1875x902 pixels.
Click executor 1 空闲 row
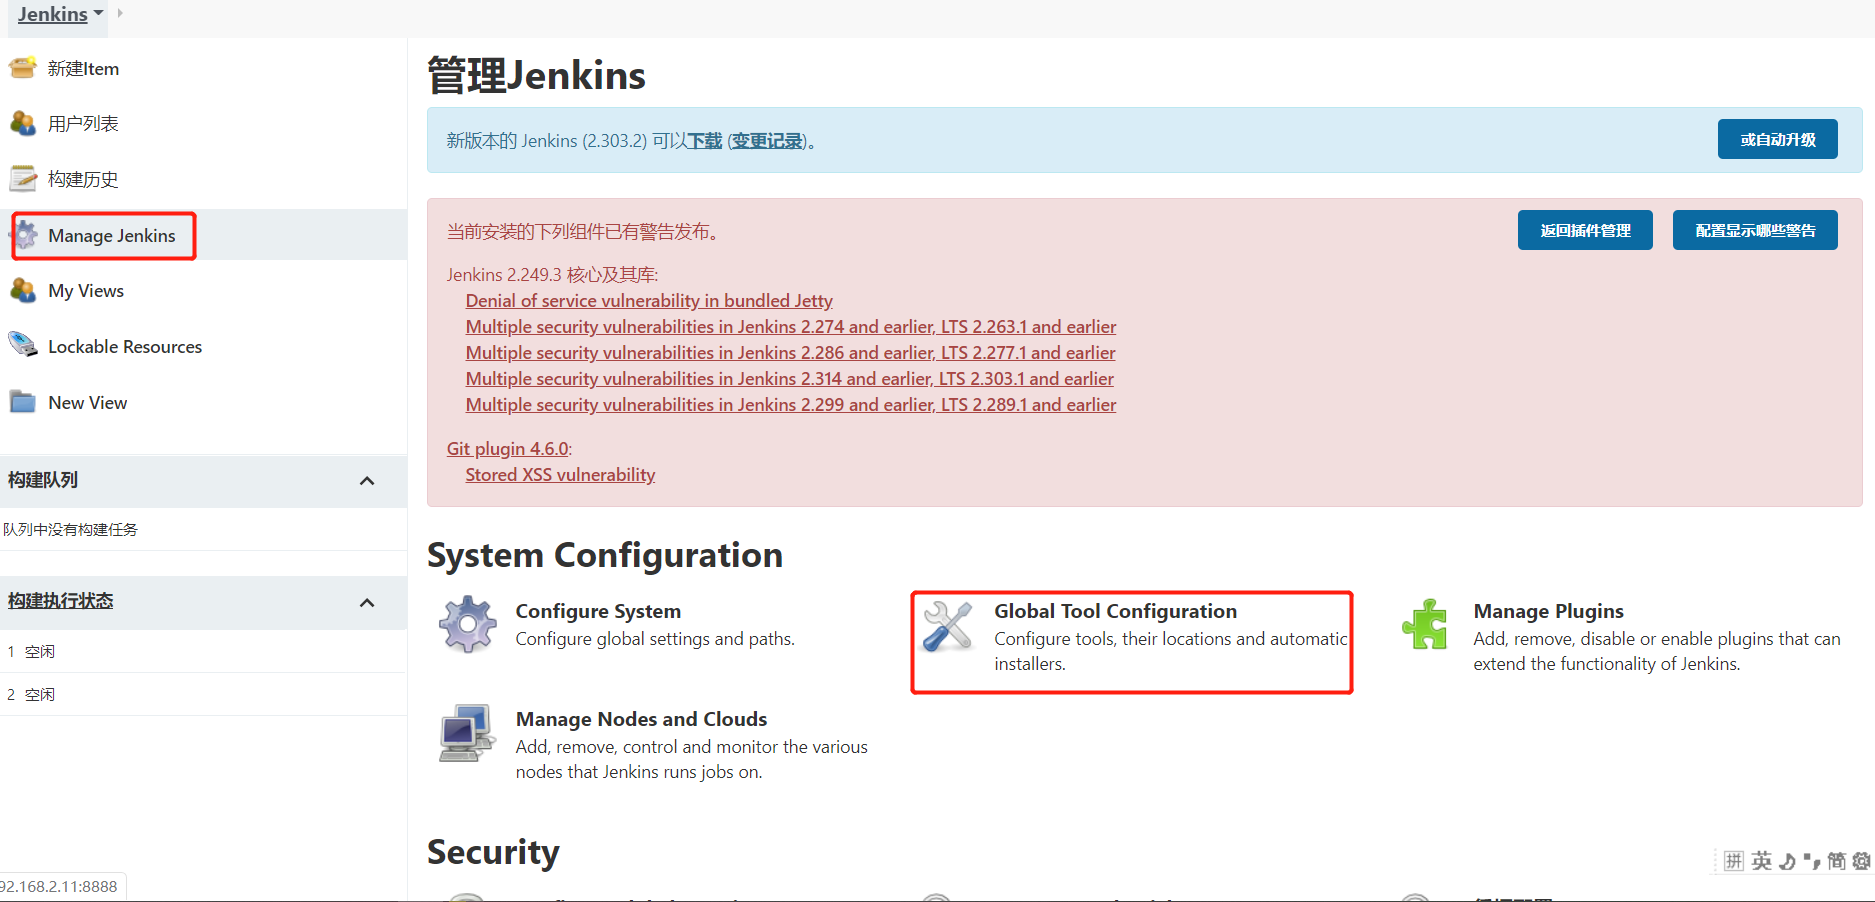tap(203, 651)
